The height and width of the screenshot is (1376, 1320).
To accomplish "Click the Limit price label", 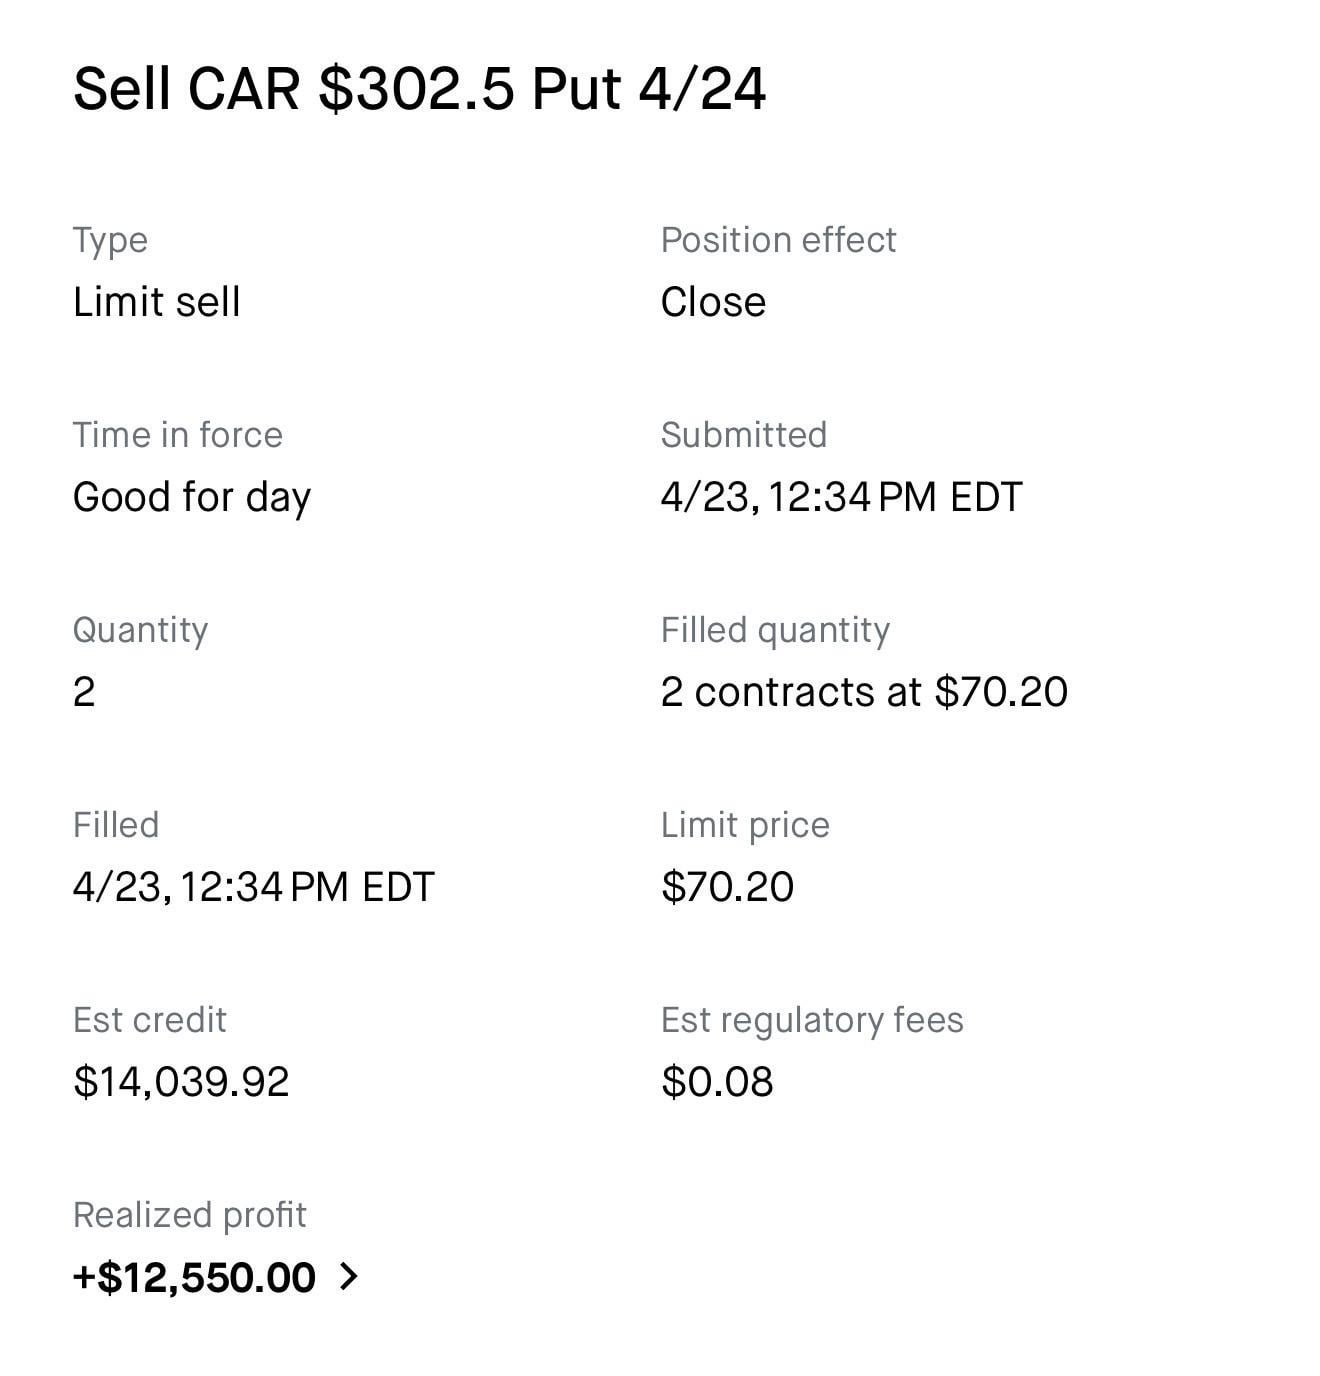I will tap(745, 825).
